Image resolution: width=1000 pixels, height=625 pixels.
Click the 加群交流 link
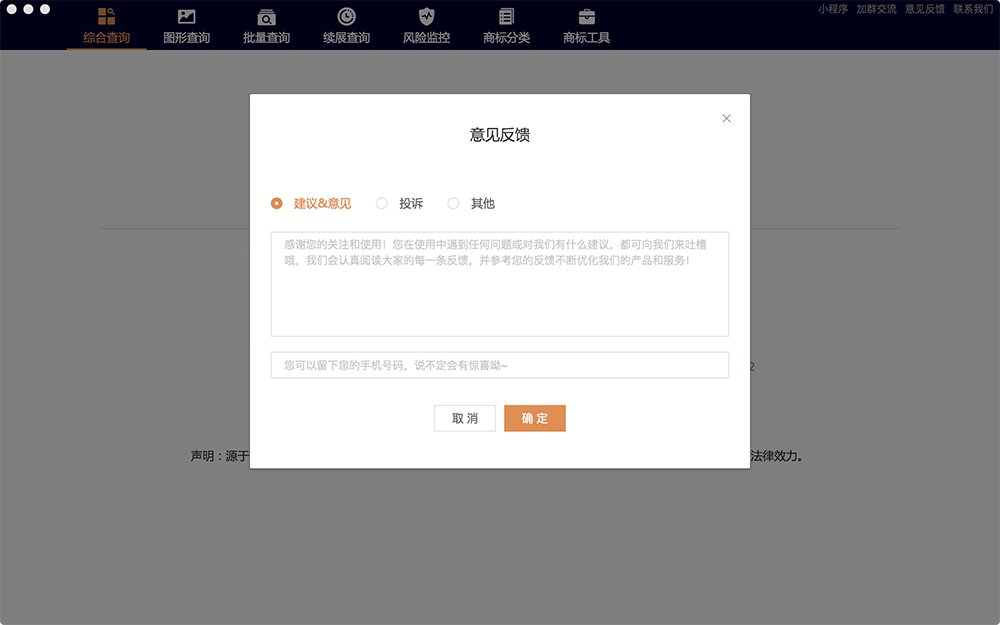876,9
